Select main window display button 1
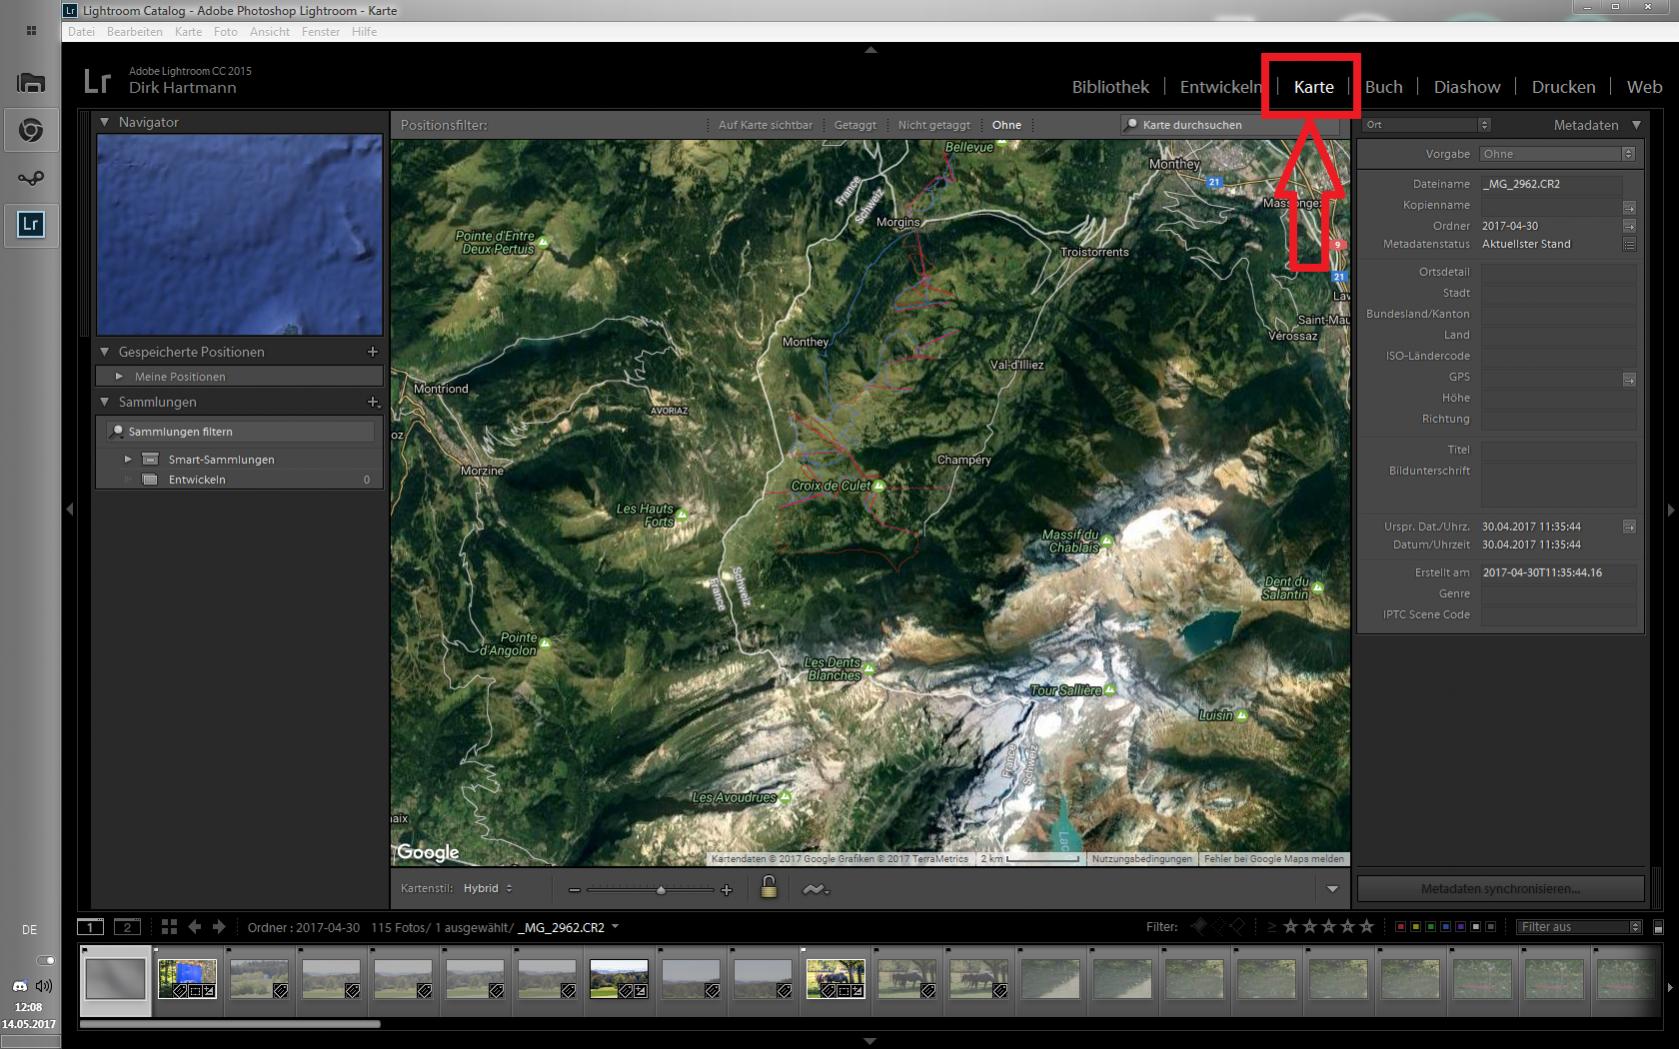Screen dimensions: 1679x1049 coord(90,927)
